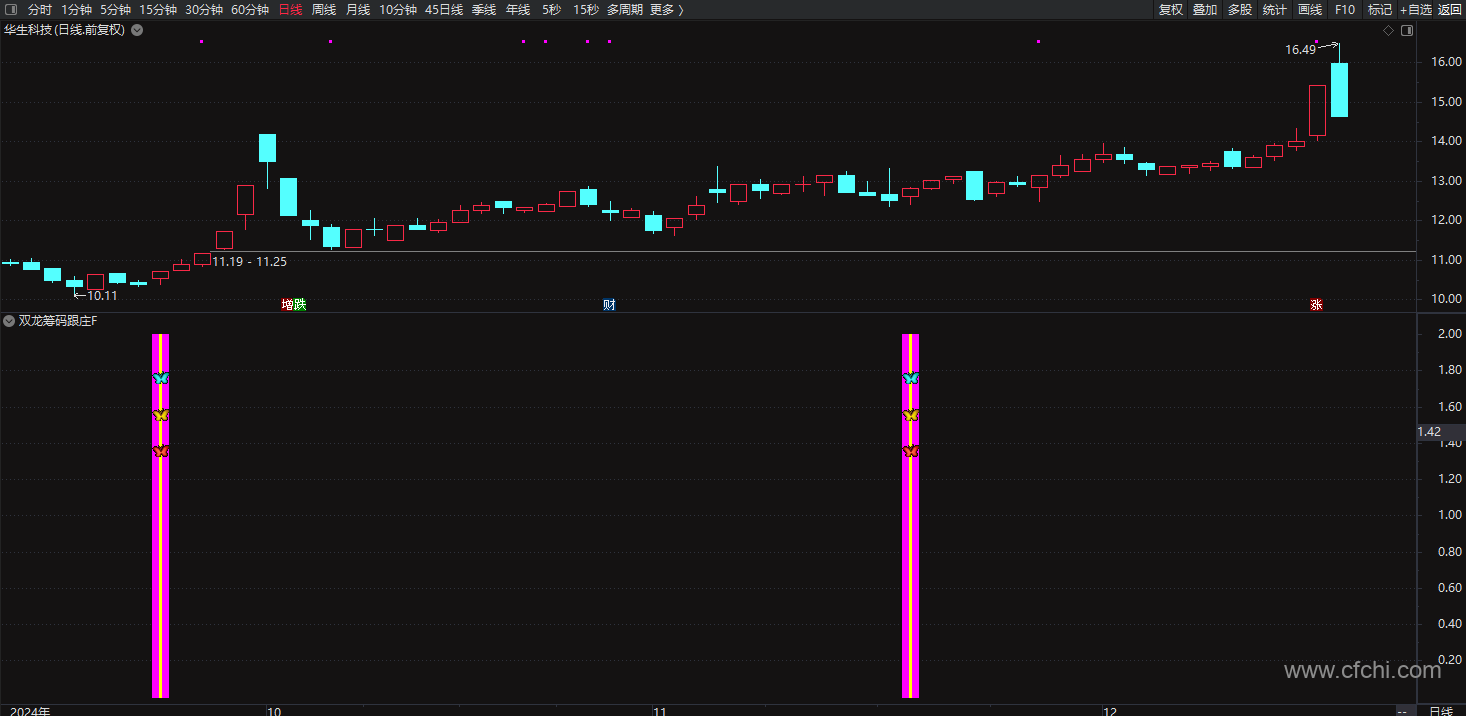
Task: Switch to the 15分钟 period
Action: pyautogui.click(x=158, y=9)
